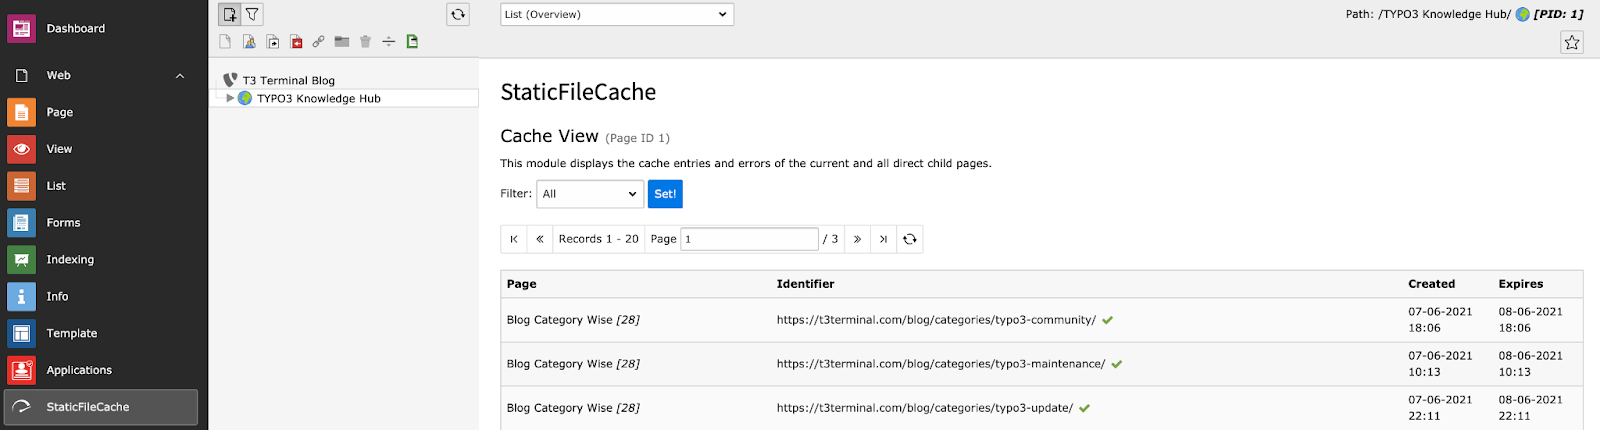Select the link (chain) page type icon
Image resolution: width=1600 pixels, height=430 pixels.
point(318,42)
